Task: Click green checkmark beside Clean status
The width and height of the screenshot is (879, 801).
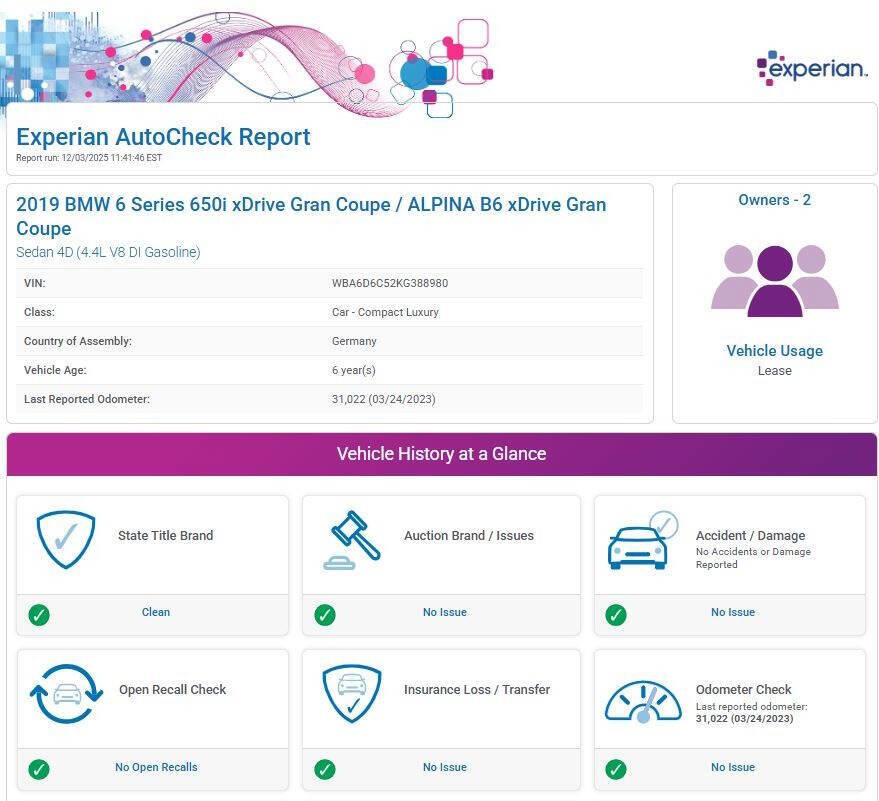Action: click(39, 615)
